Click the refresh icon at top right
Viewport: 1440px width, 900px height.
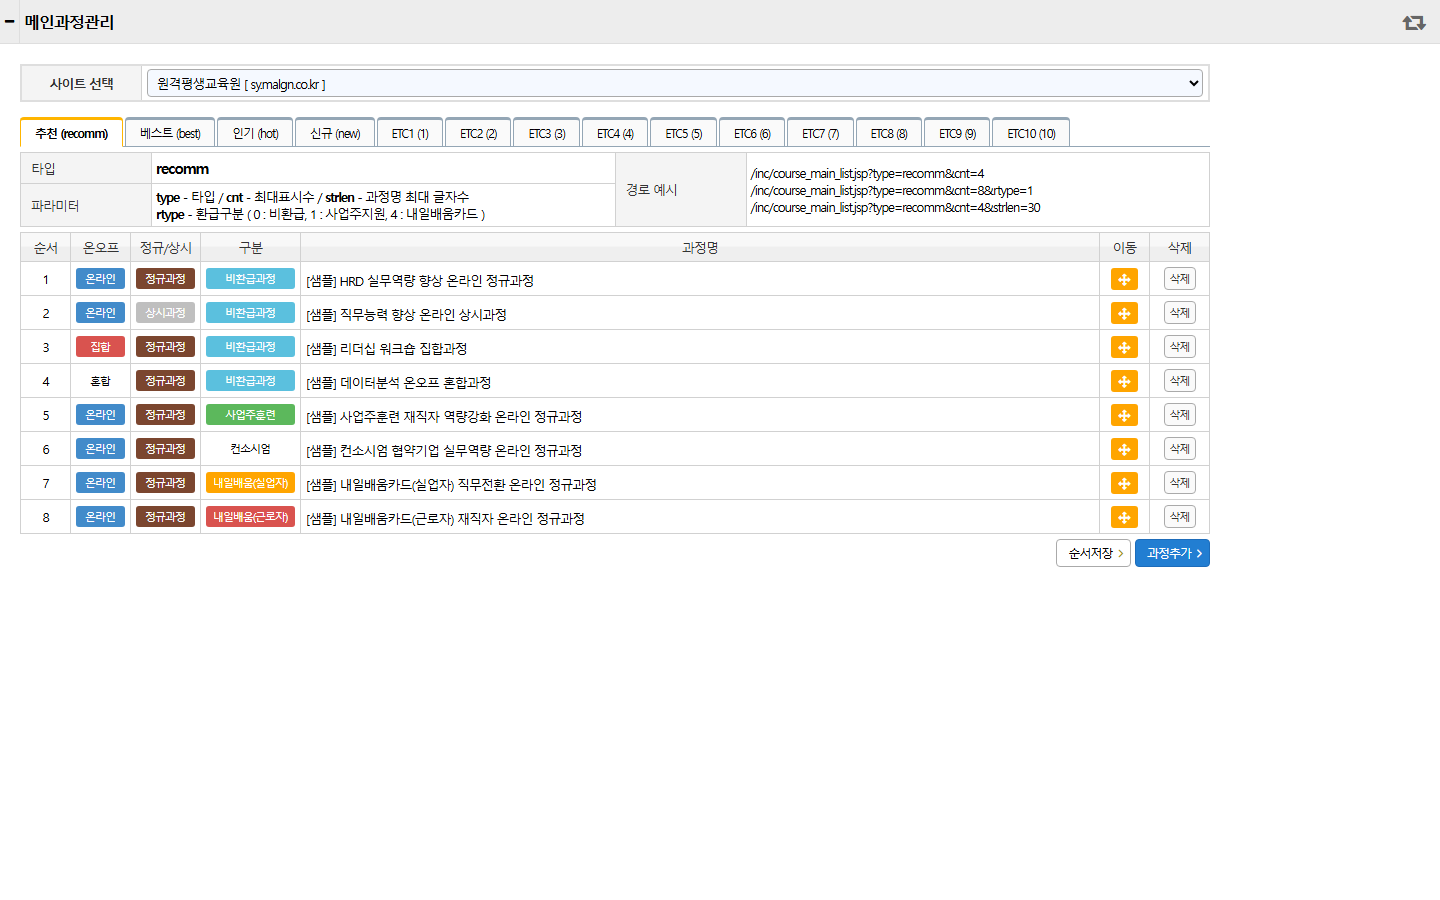pyautogui.click(x=1413, y=22)
